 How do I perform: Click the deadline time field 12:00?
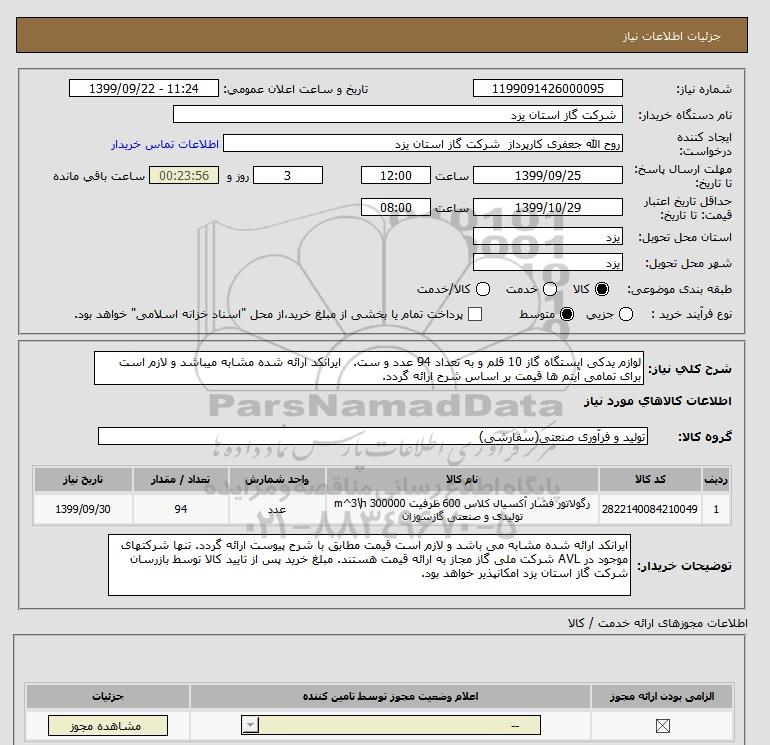tap(396, 175)
